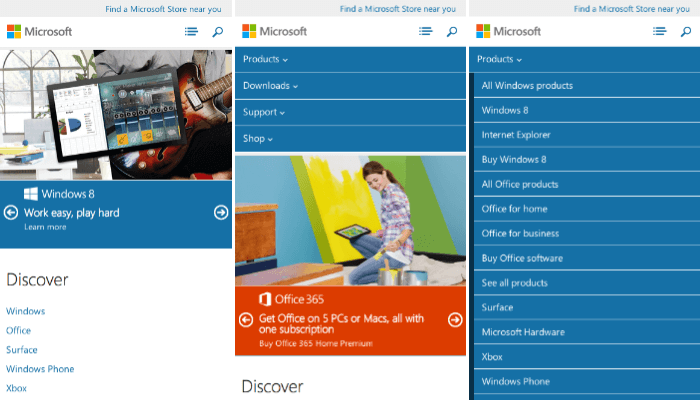The height and width of the screenshot is (400, 700).
Task: Click Buy Office 365 Home Premium link
Action: [x=316, y=343]
